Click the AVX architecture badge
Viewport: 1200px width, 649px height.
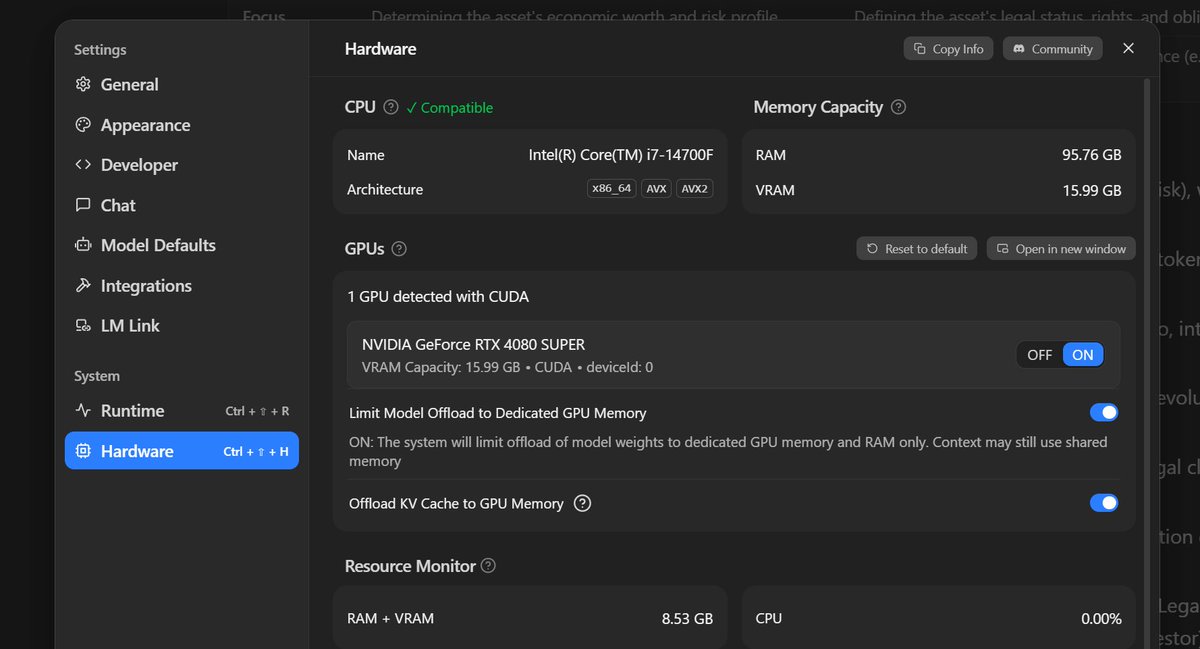click(x=656, y=188)
